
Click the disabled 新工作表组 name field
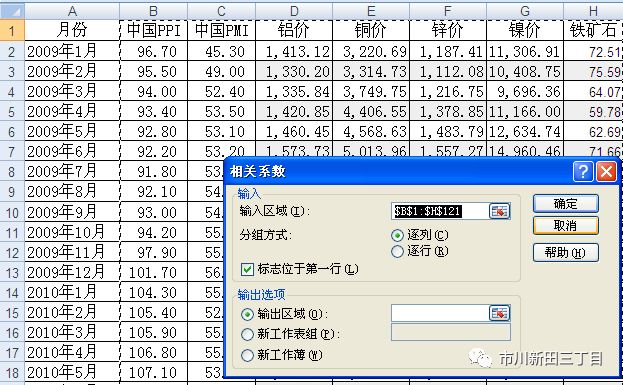click(x=451, y=333)
